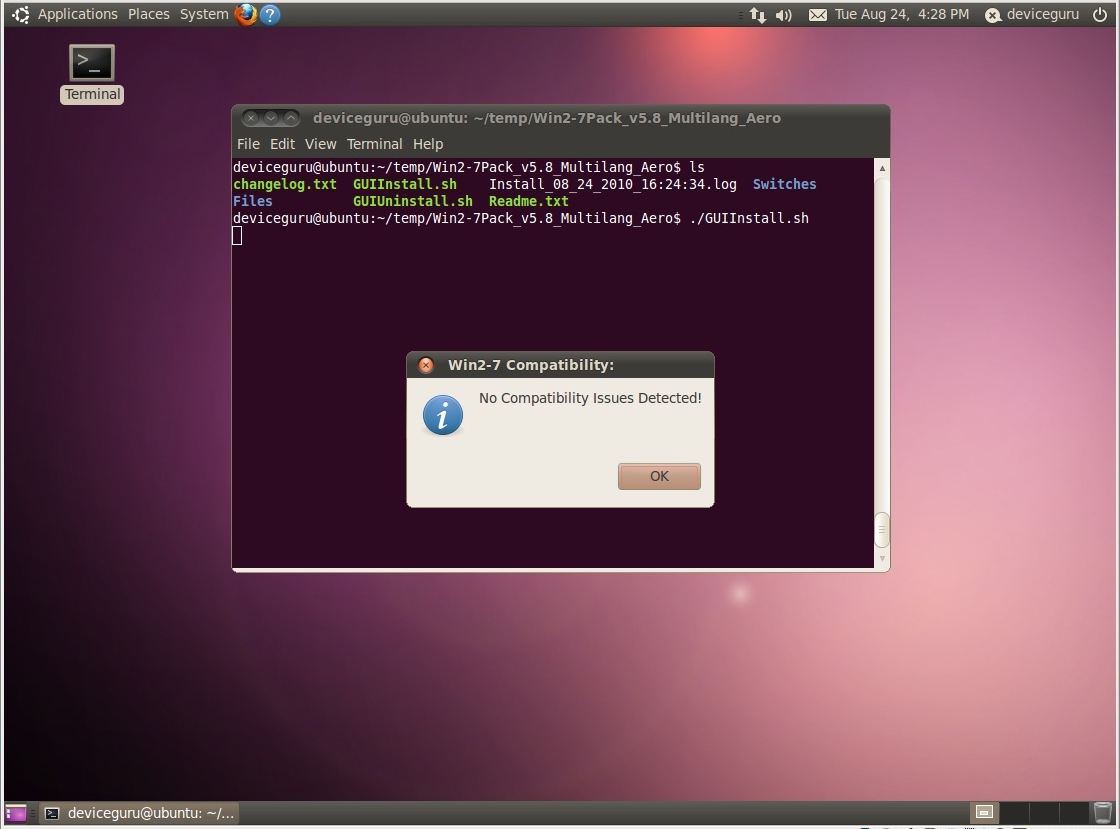Viewport: 1120px width, 829px height.
Task: Click the Install log file name
Action: coord(612,184)
